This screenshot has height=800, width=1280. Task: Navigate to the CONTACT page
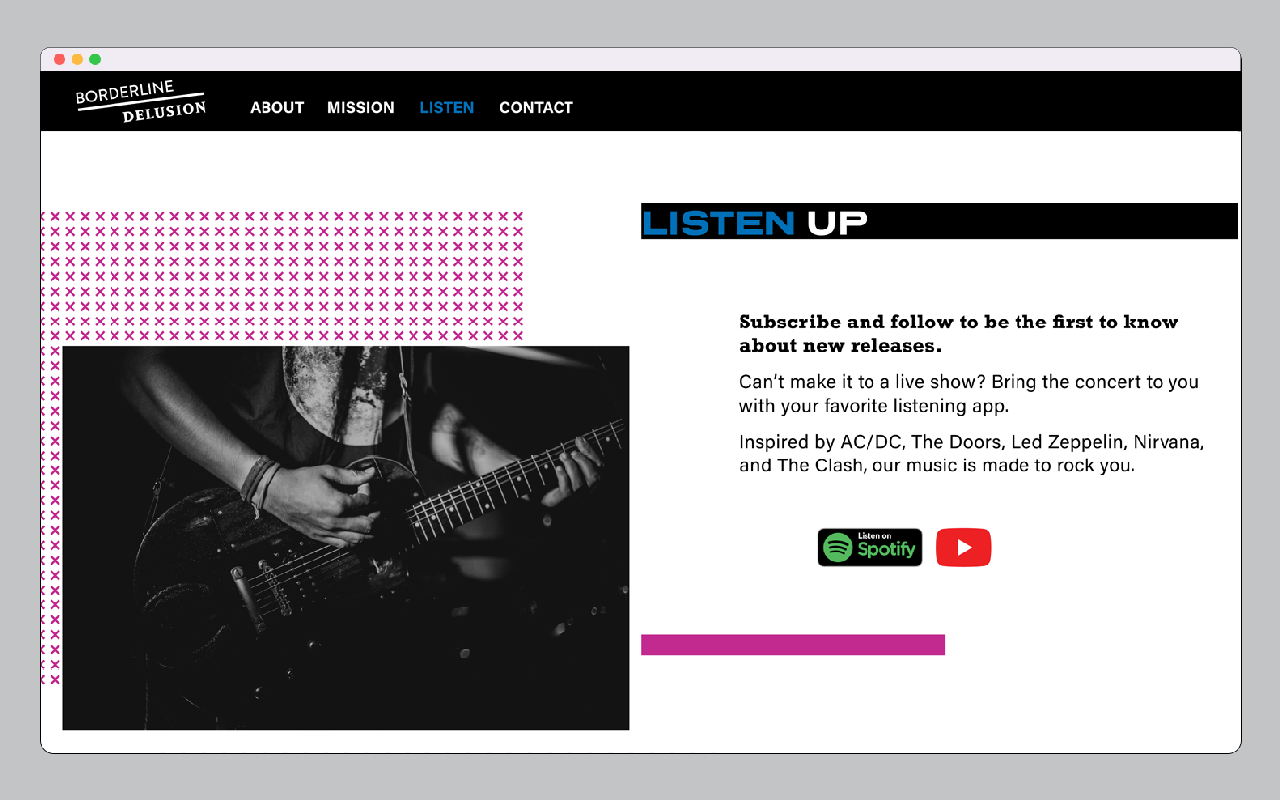coord(536,107)
